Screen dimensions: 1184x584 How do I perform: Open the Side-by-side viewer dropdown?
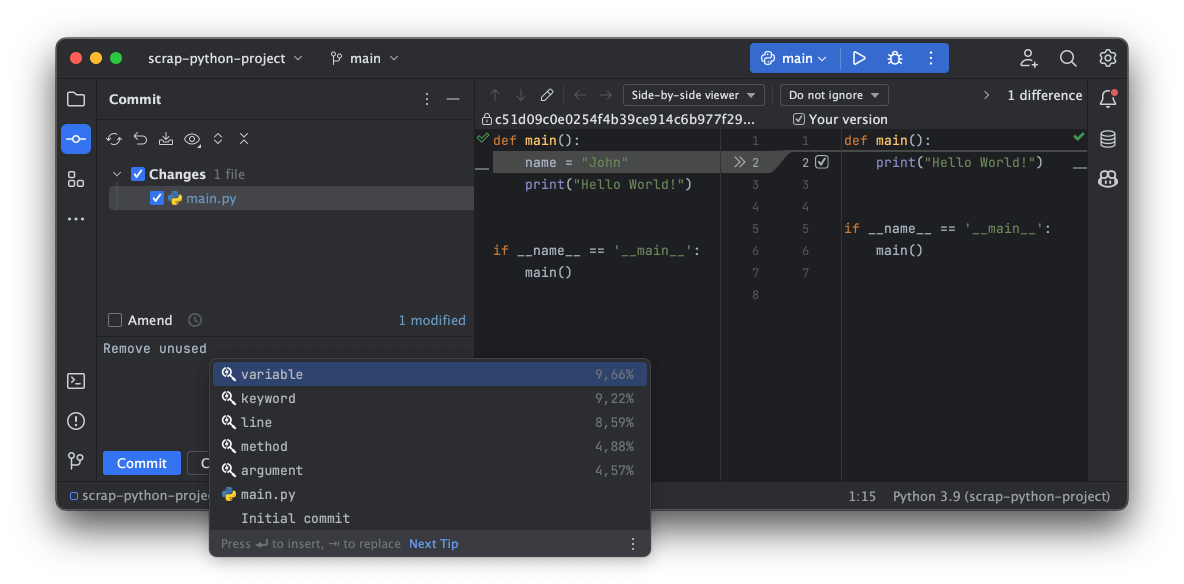coord(693,95)
